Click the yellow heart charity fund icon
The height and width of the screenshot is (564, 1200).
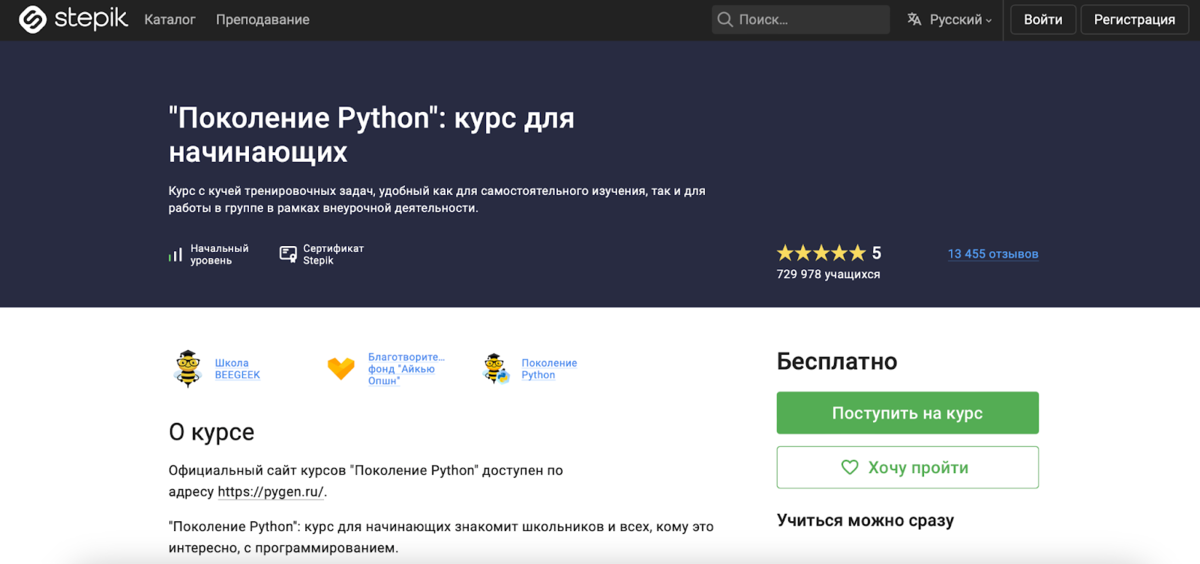[341, 369]
